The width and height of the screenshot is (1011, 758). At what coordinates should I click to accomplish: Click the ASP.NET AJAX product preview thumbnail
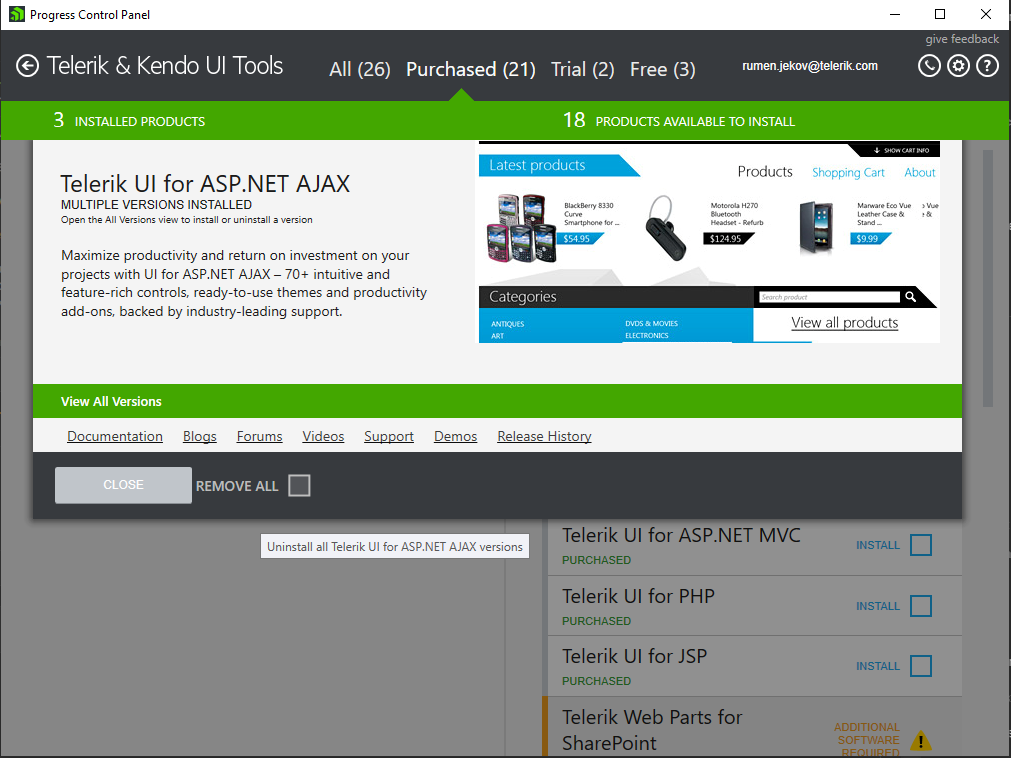709,242
